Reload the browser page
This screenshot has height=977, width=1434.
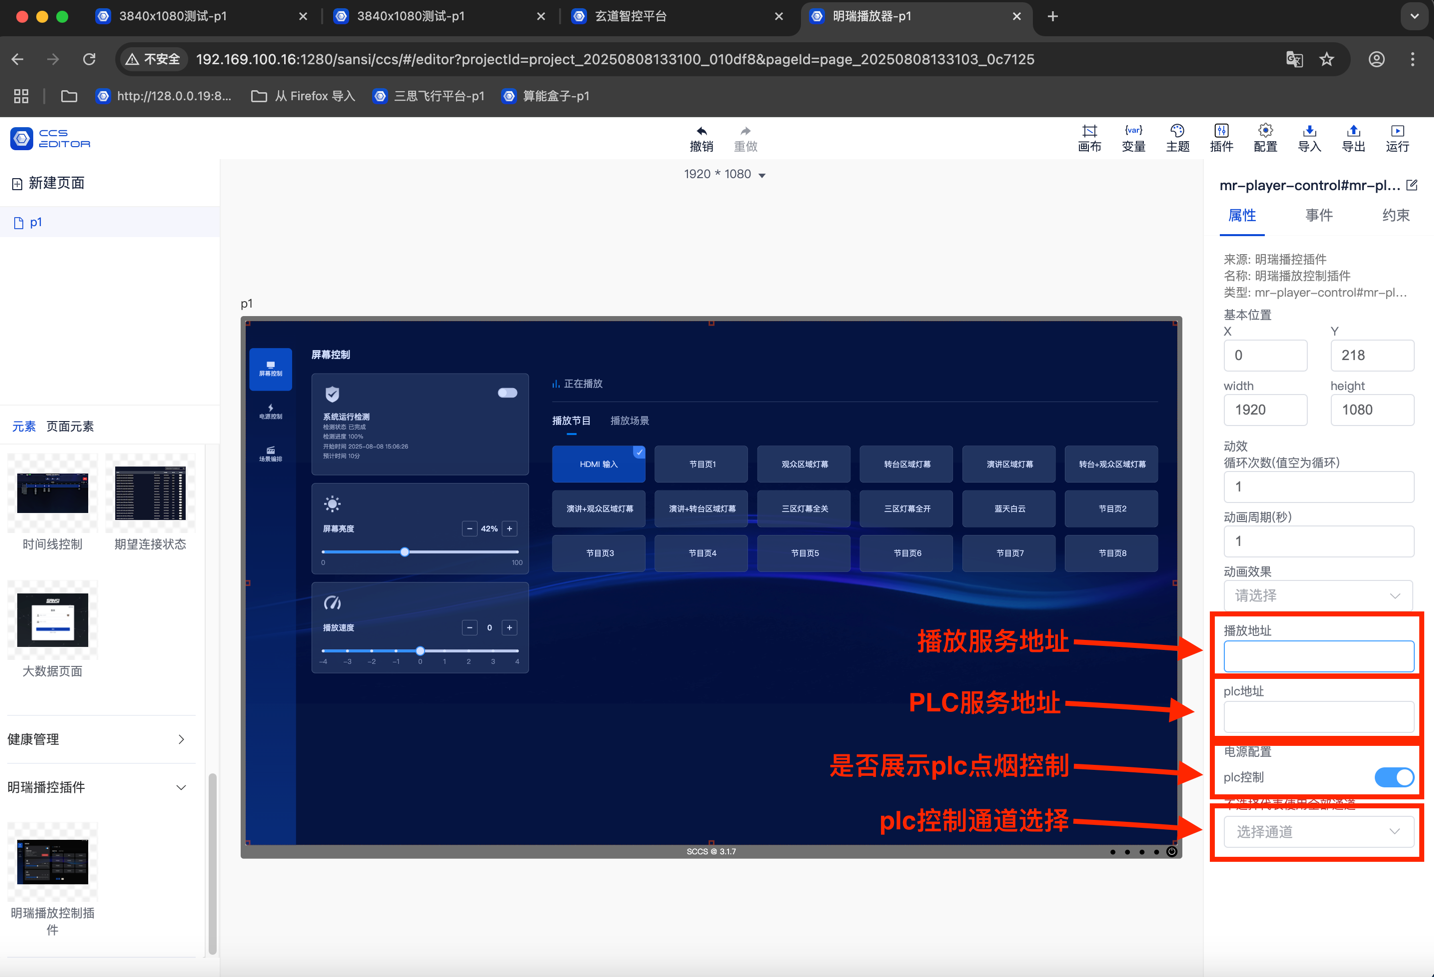(89, 59)
